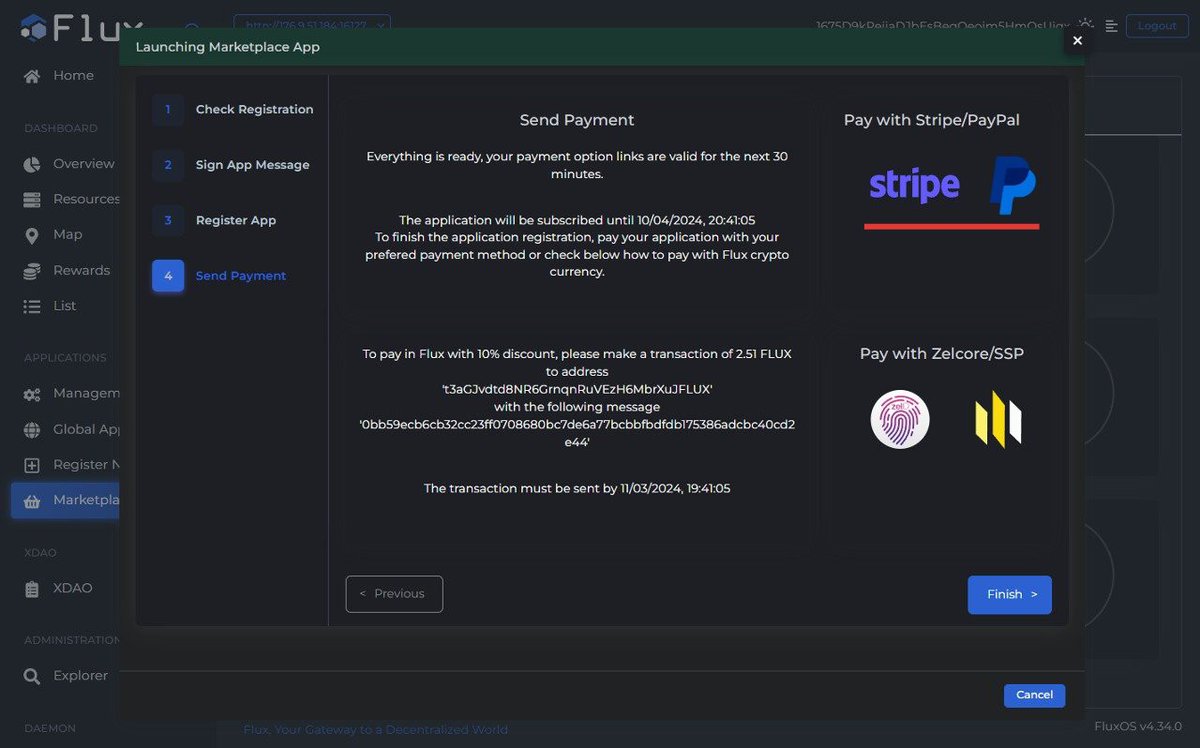Click the Previous button
Viewport: 1200px width, 748px height.
click(394, 594)
